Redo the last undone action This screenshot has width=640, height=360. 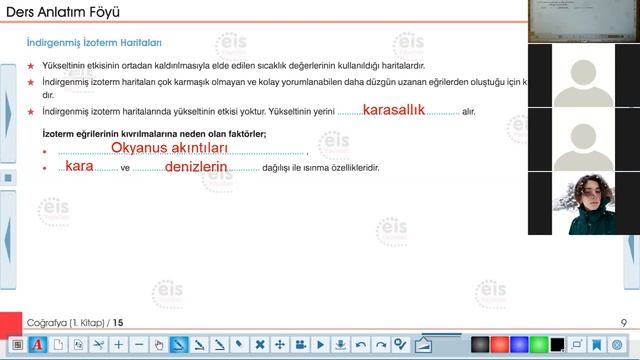coord(381,345)
